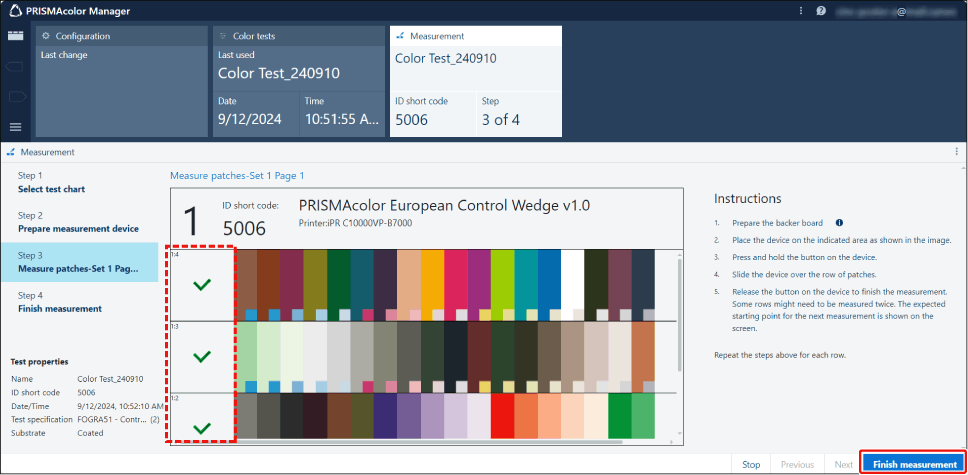Viewport: 968px width, 475px height.
Task: Click the bright red patch in bottom row
Action: coord(502,415)
